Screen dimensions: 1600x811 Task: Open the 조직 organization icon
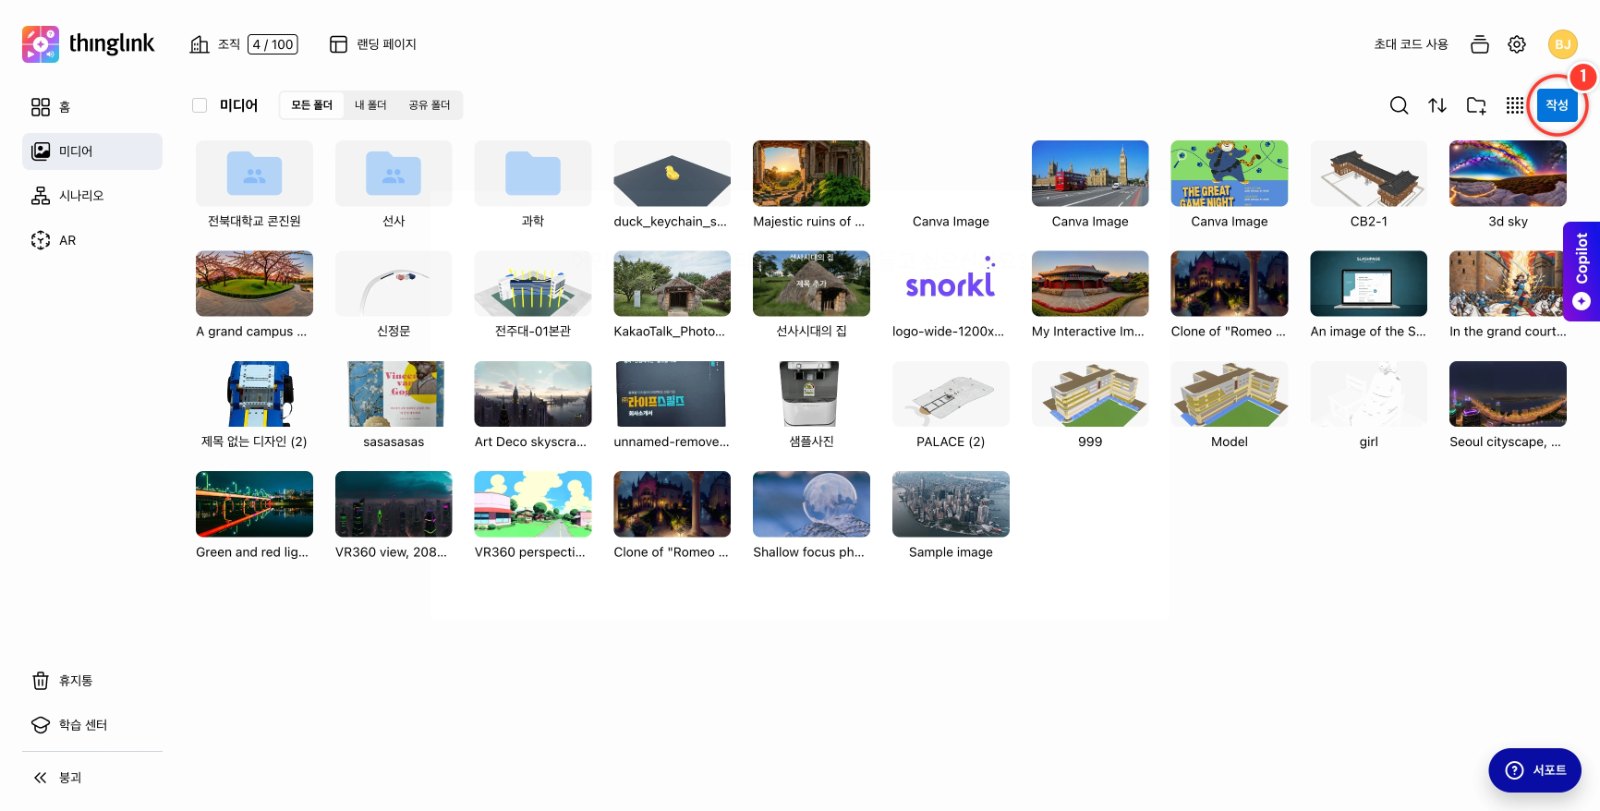(x=200, y=44)
